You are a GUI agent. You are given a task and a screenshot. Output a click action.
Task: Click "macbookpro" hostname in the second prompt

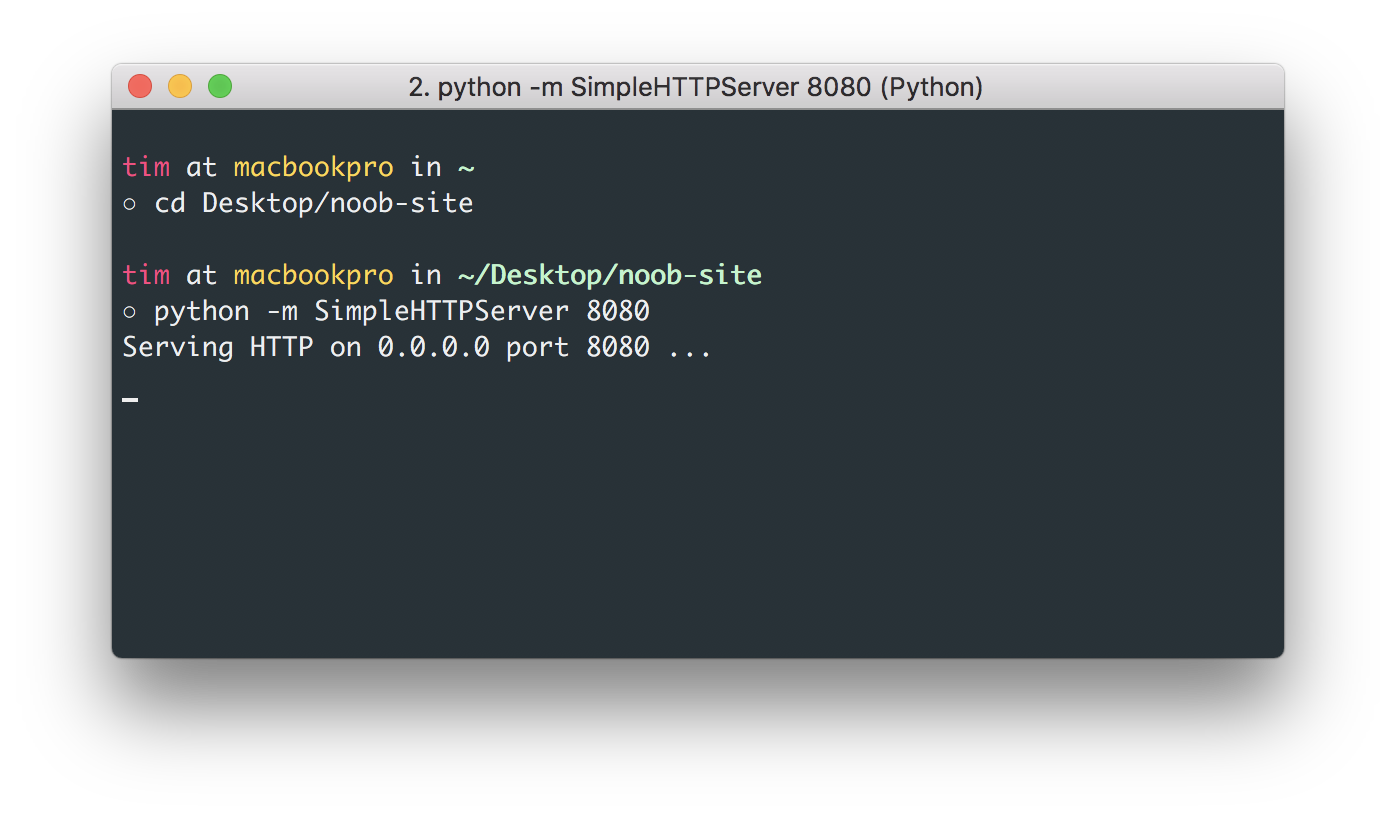click(x=313, y=275)
